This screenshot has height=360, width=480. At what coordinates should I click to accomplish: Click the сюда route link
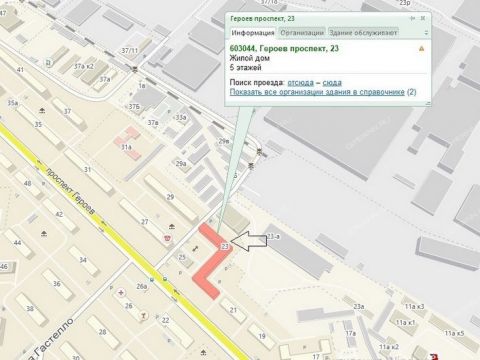(x=332, y=82)
